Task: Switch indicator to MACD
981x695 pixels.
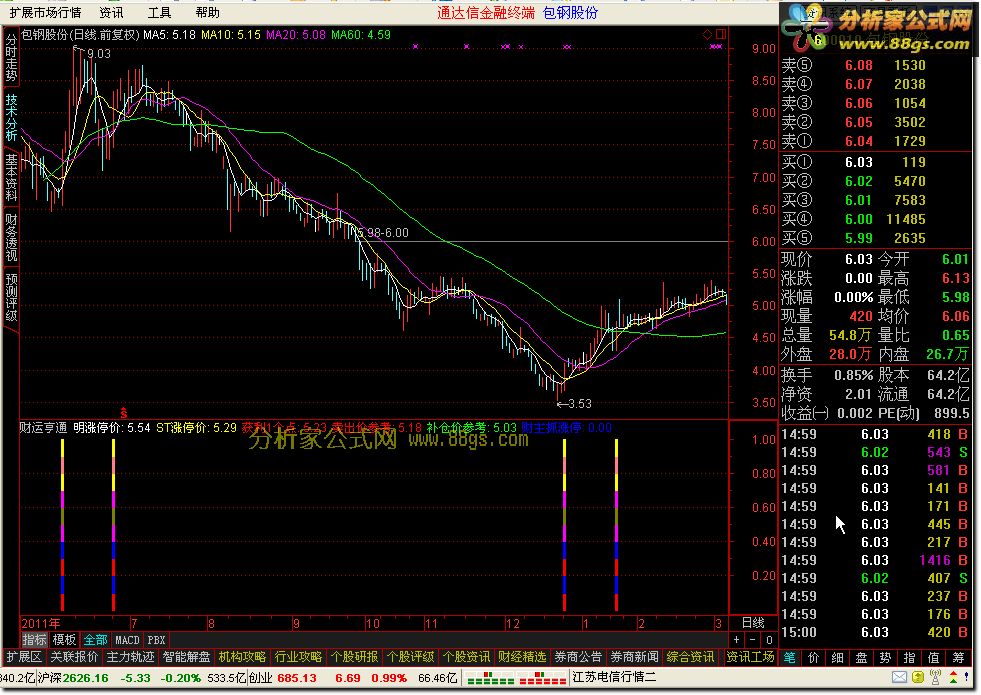Action: coord(127,640)
